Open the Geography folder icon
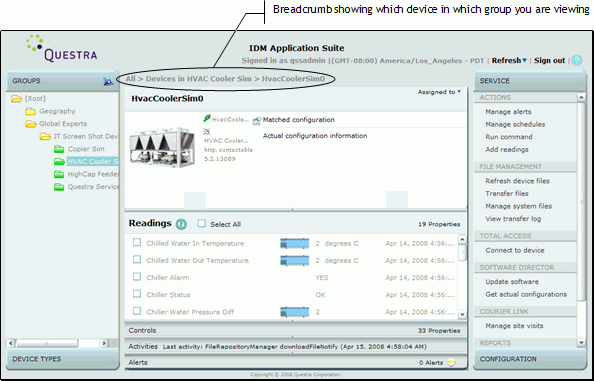The height and width of the screenshot is (381, 594). pos(30,111)
